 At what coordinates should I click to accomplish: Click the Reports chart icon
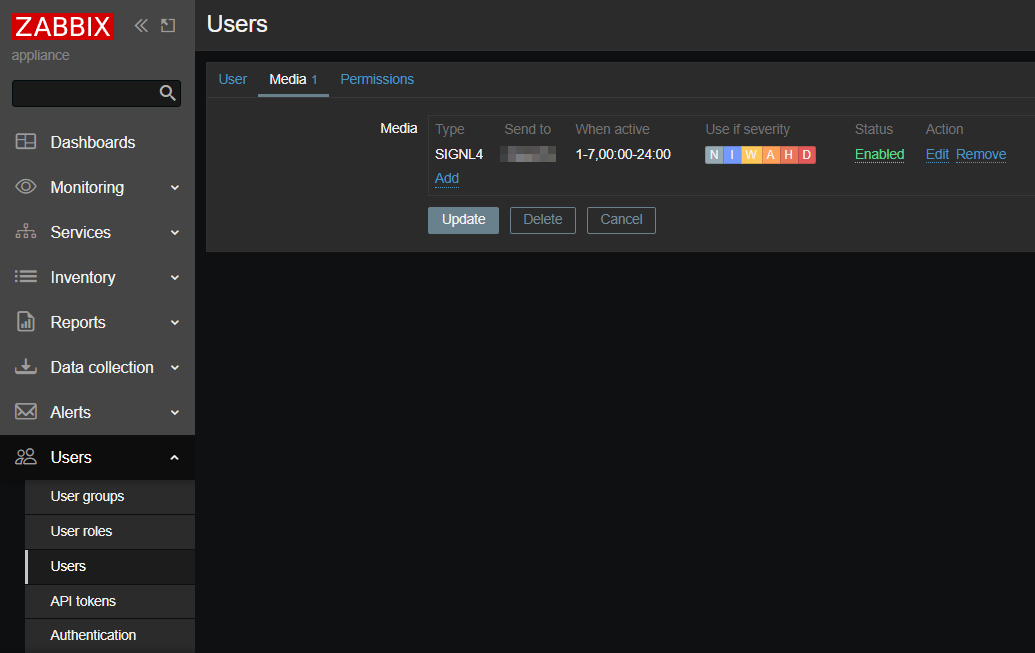click(x=26, y=322)
